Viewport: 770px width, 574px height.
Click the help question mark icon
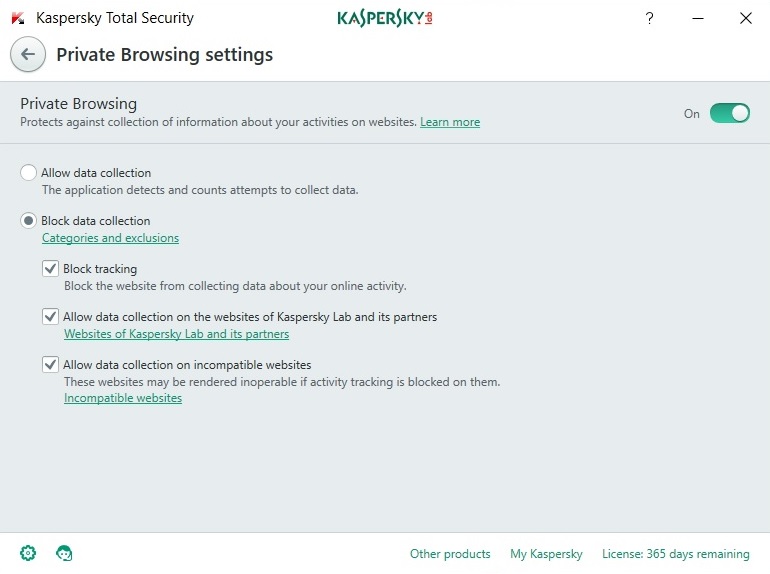[649, 19]
